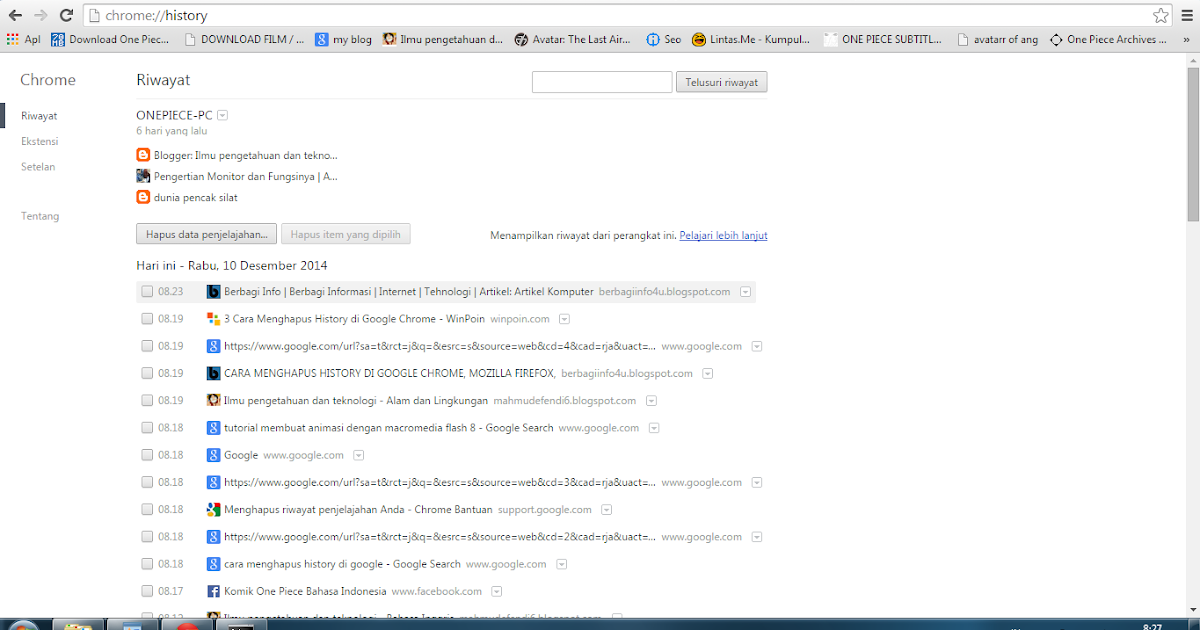
Task: Click the forward navigation arrow
Action: pyautogui.click(x=40, y=16)
